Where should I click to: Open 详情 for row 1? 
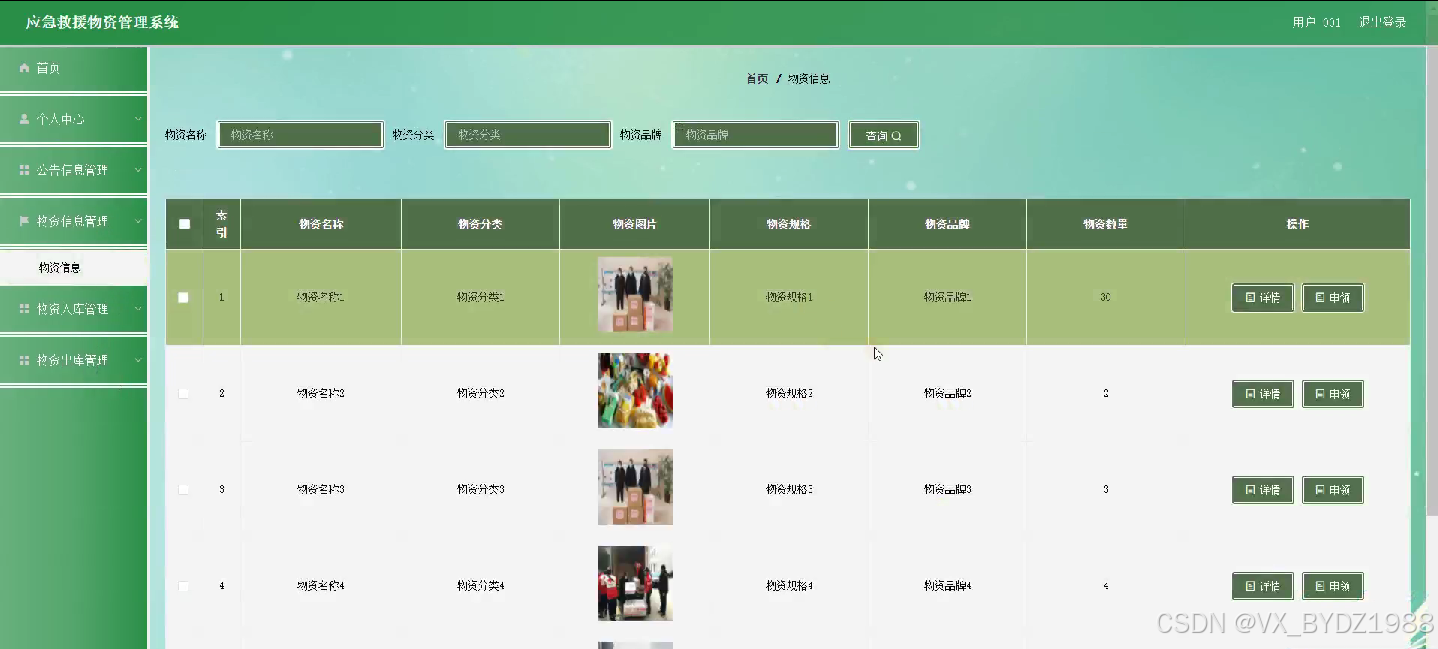(1262, 298)
